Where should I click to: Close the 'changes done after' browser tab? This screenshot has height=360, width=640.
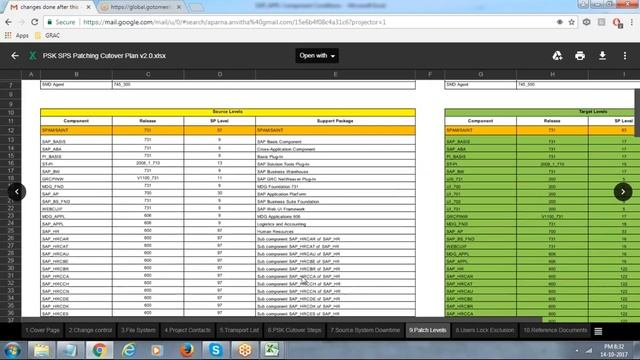(x=88, y=7)
